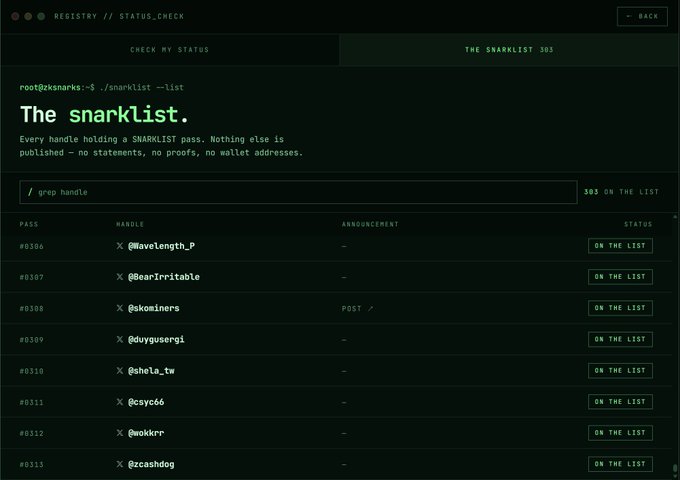Image resolution: width=680 pixels, height=480 pixels.
Task: Open the @zcashdog handle
Action: (151, 464)
